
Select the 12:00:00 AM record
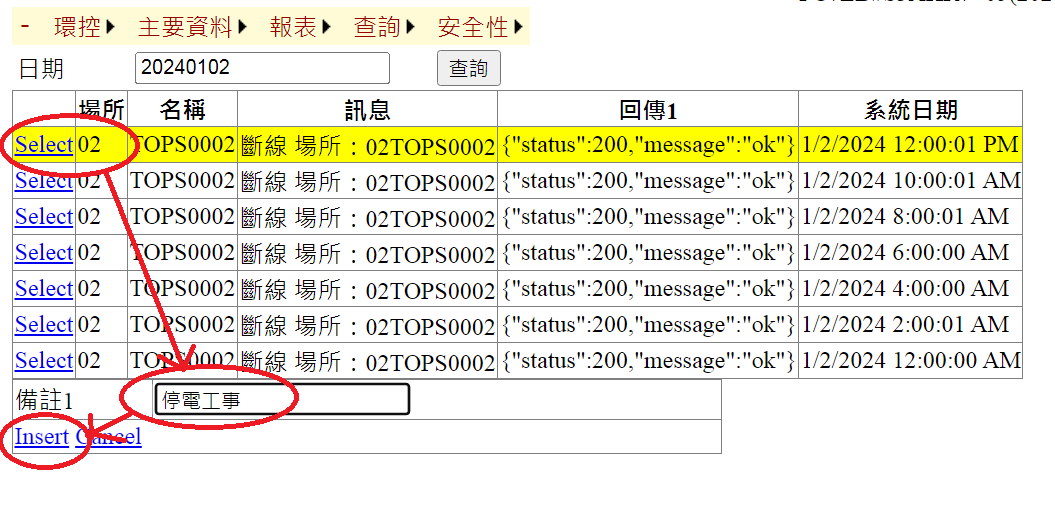[44, 361]
